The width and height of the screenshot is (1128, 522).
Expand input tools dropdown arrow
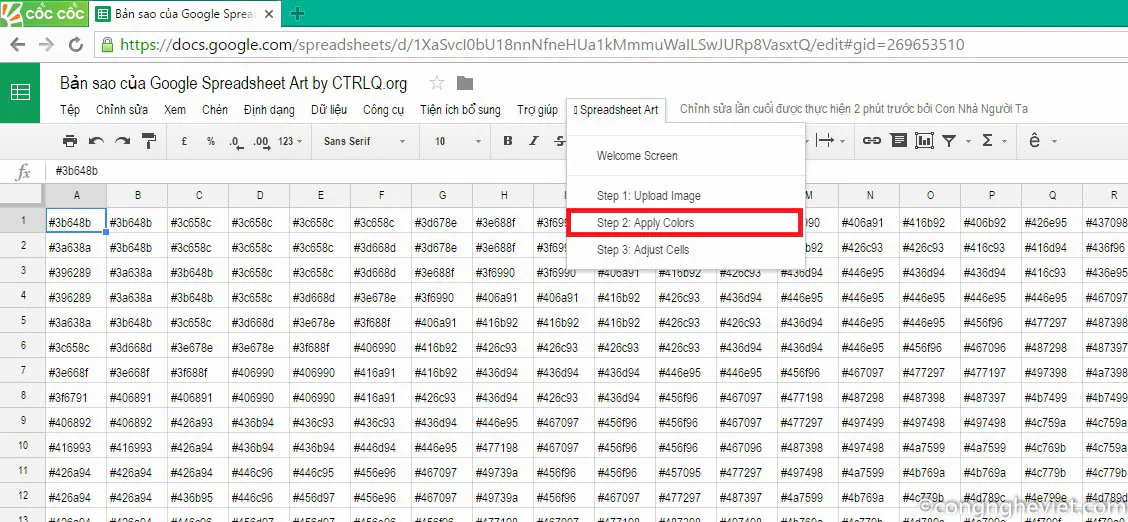[x=1053, y=142]
